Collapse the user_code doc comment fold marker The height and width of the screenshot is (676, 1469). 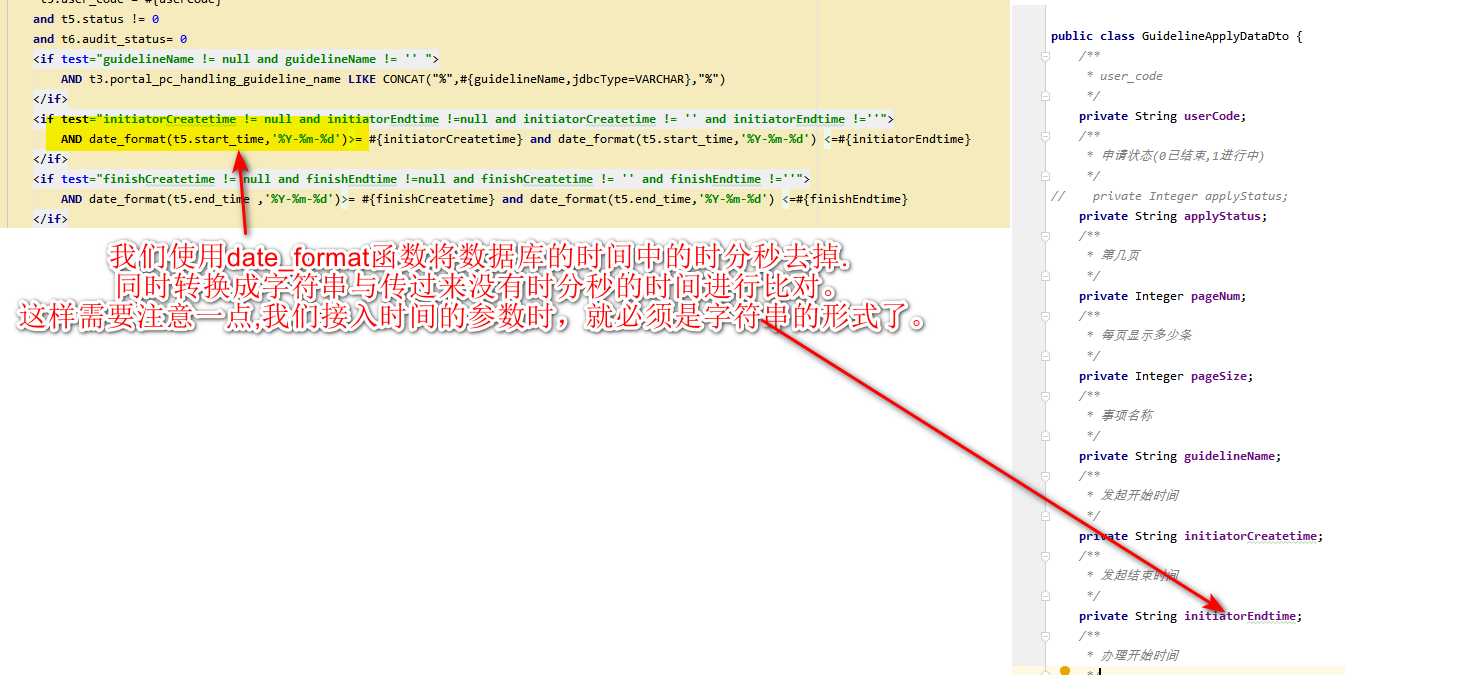pos(1045,56)
